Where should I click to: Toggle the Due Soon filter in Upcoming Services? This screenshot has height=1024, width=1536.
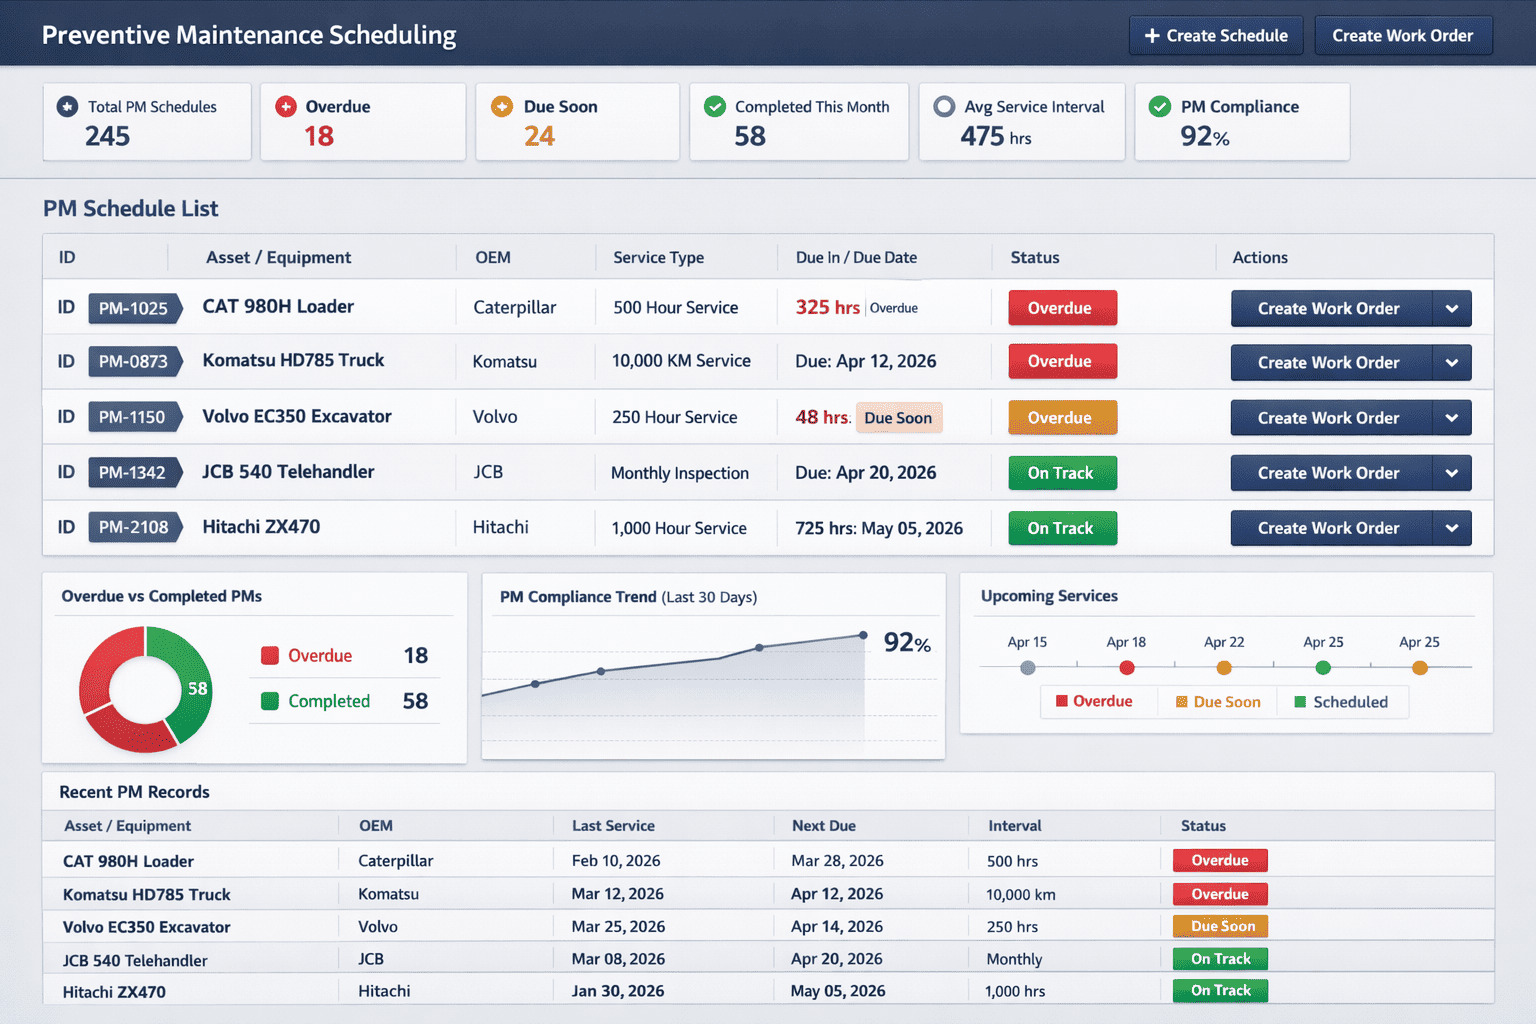tap(1218, 701)
